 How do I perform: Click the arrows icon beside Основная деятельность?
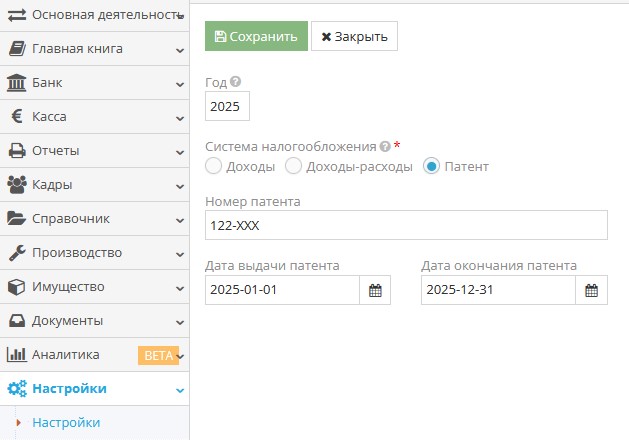click(17, 15)
